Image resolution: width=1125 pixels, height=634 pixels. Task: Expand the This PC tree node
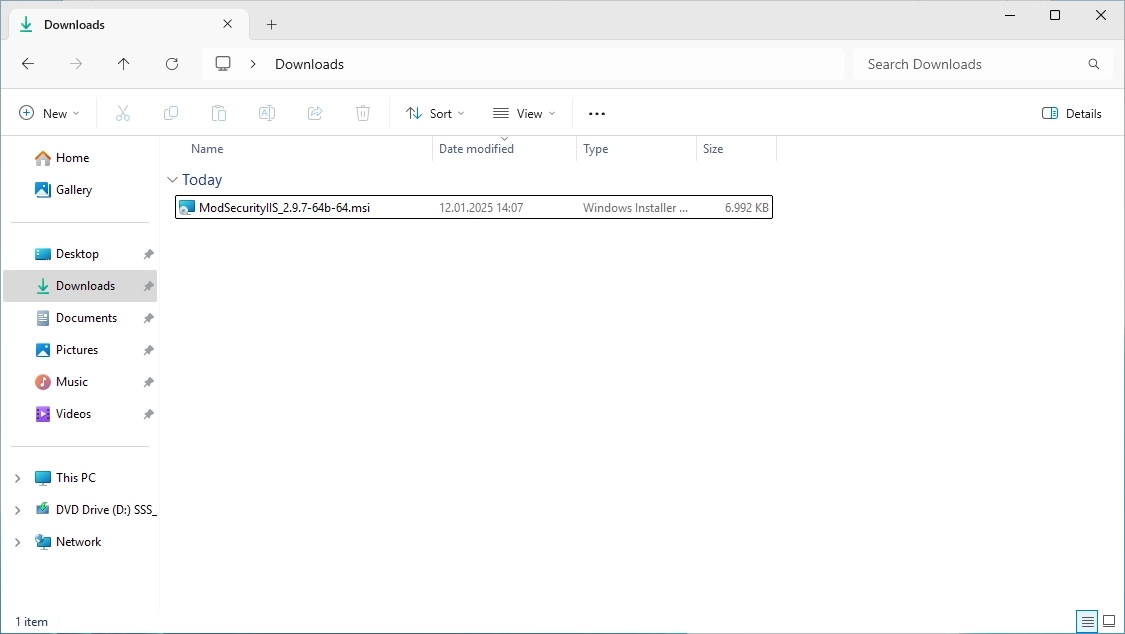click(x=17, y=478)
